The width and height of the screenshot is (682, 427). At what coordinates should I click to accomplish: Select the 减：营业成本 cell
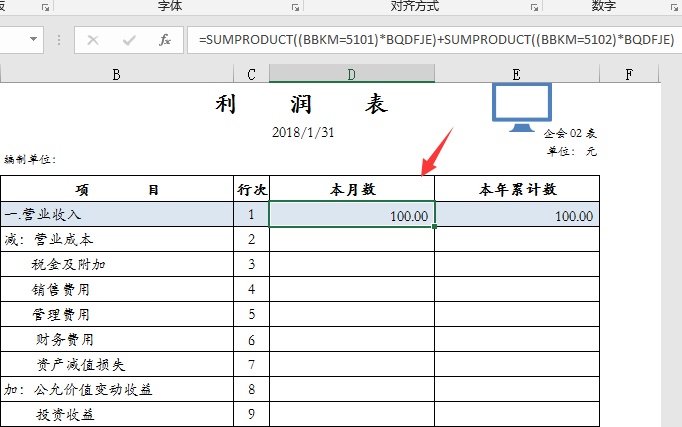[x=117, y=239]
